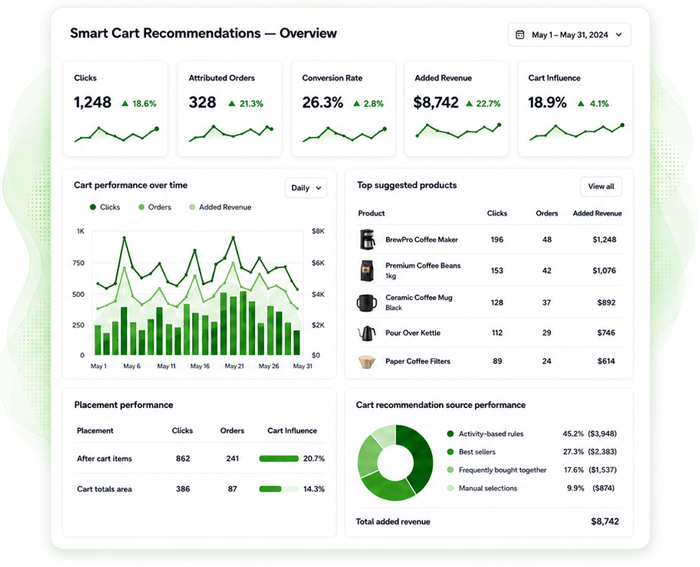
Task: Click the 45.2% ($3,948) source value
Action: (590, 434)
